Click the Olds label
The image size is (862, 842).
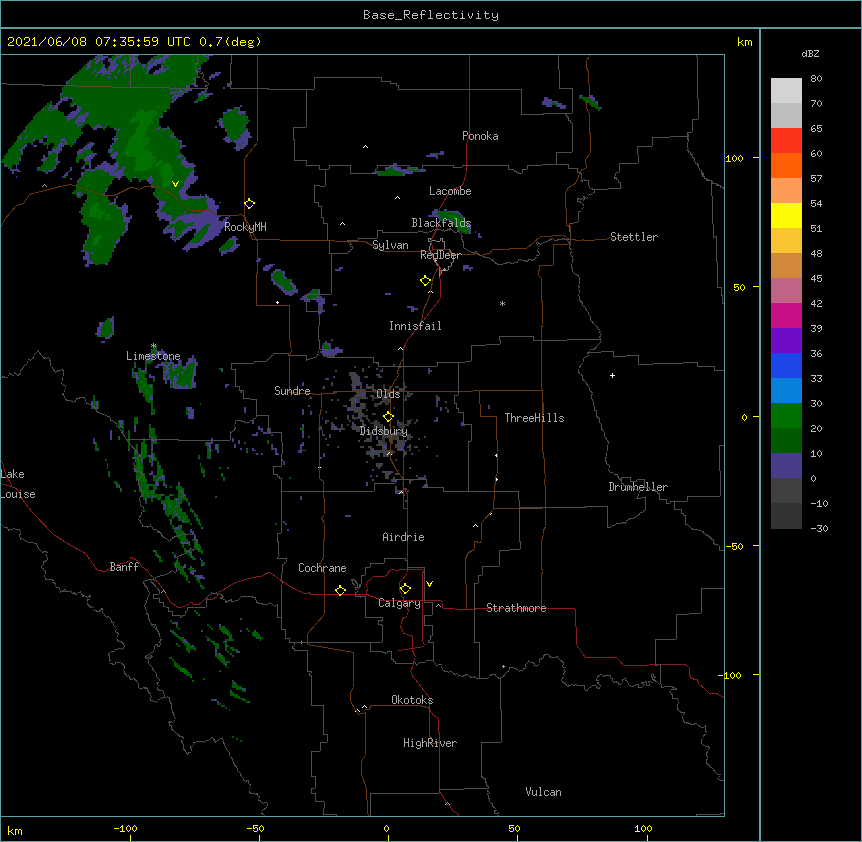coord(388,394)
